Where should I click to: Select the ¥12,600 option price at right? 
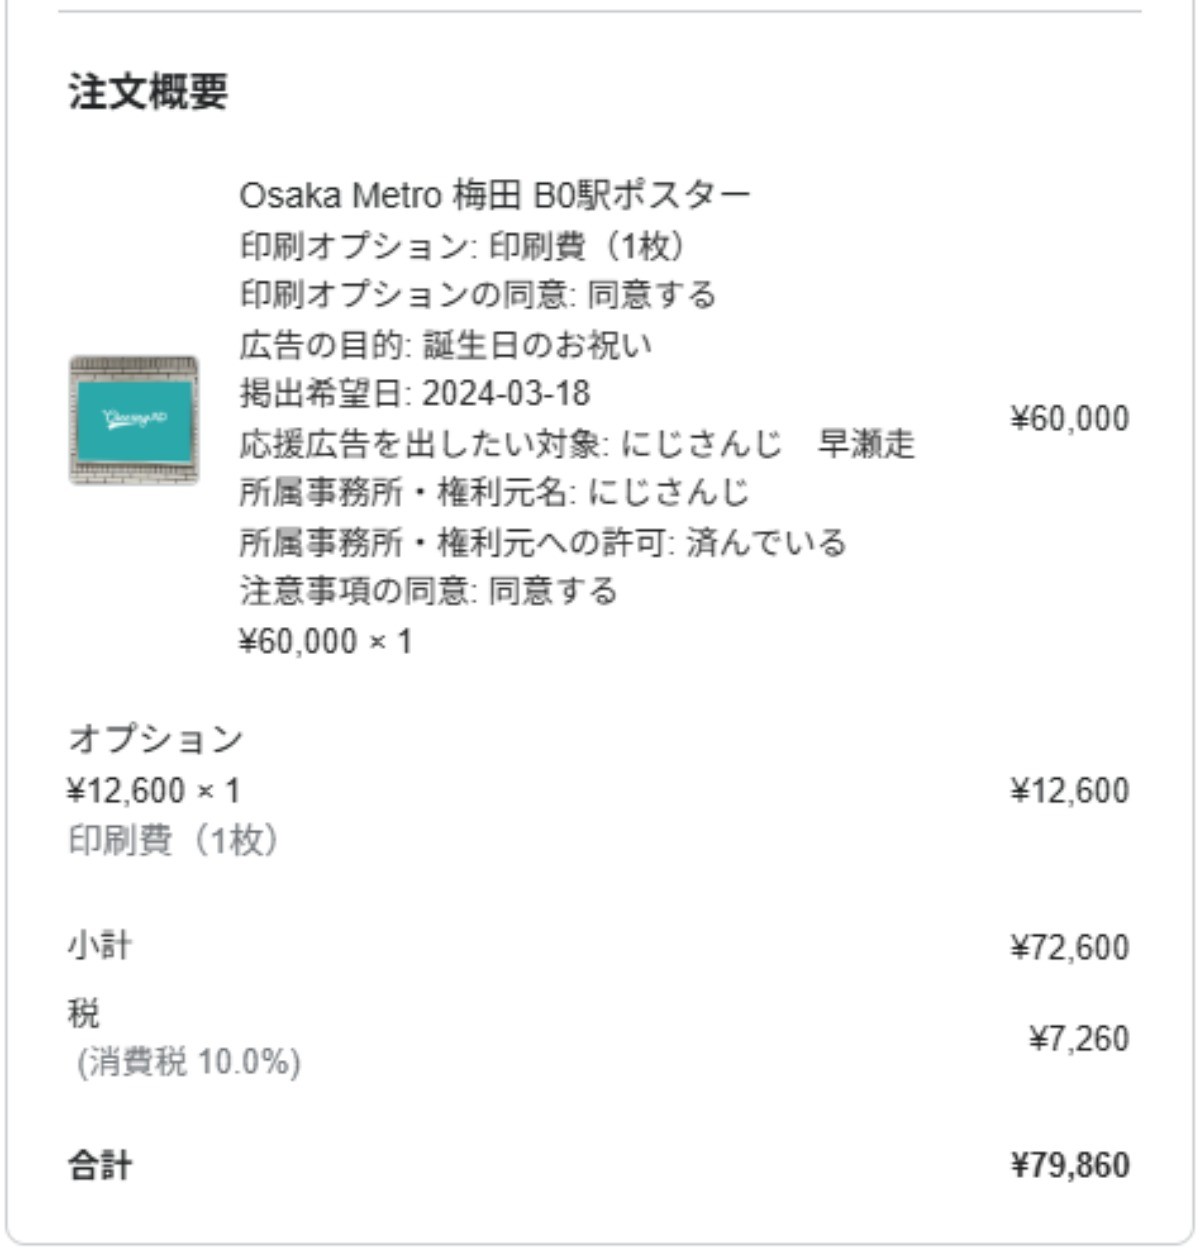point(1069,791)
